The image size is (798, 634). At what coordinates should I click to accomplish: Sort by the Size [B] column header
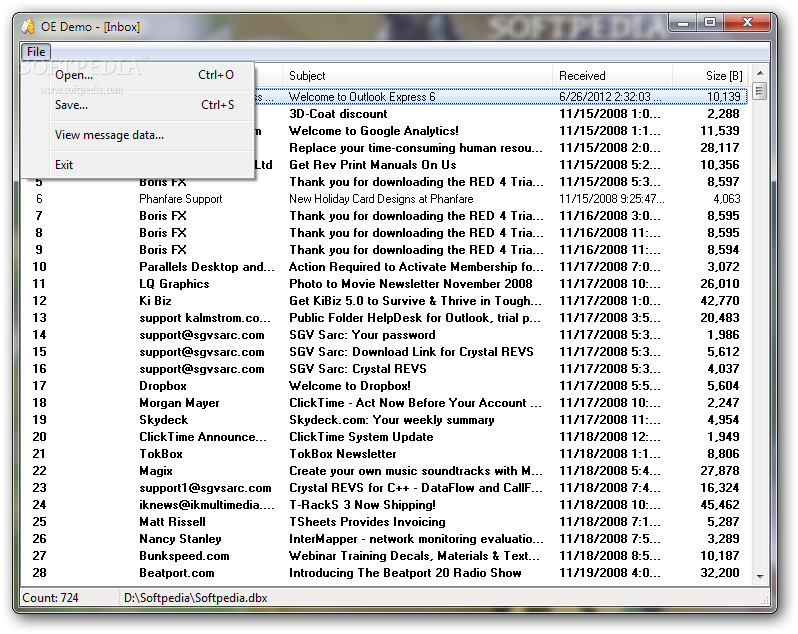711,76
